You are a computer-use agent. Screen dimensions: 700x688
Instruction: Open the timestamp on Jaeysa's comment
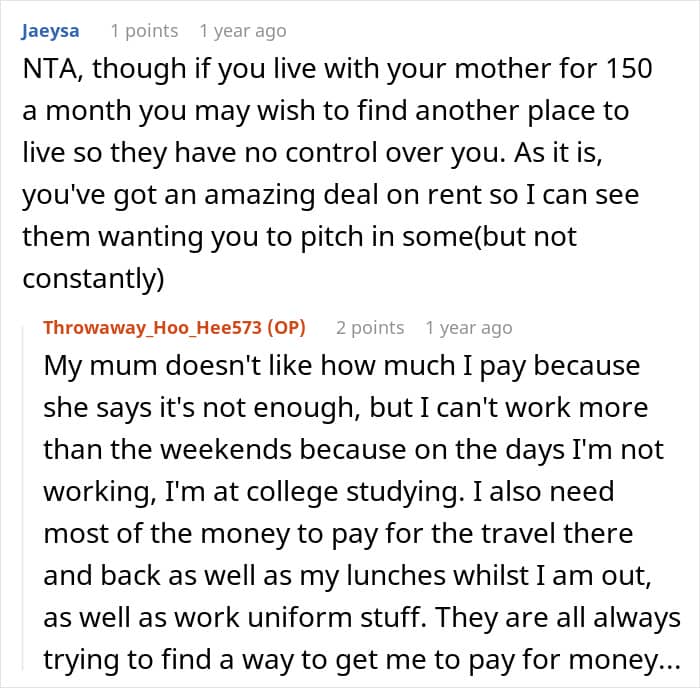tap(243, 31)
